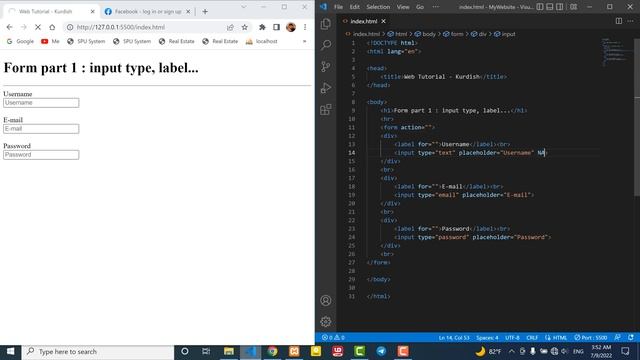The image size is (640, 360).
Task: Stop loading the page in Chrome
Action: pyautogui.click(x=38, y=27)
